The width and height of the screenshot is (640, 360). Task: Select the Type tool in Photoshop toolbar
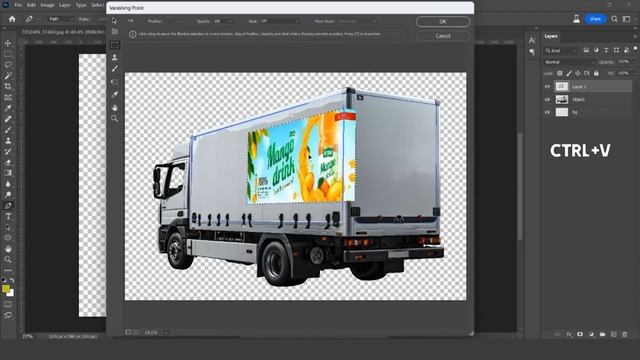(x=8, y=217)
